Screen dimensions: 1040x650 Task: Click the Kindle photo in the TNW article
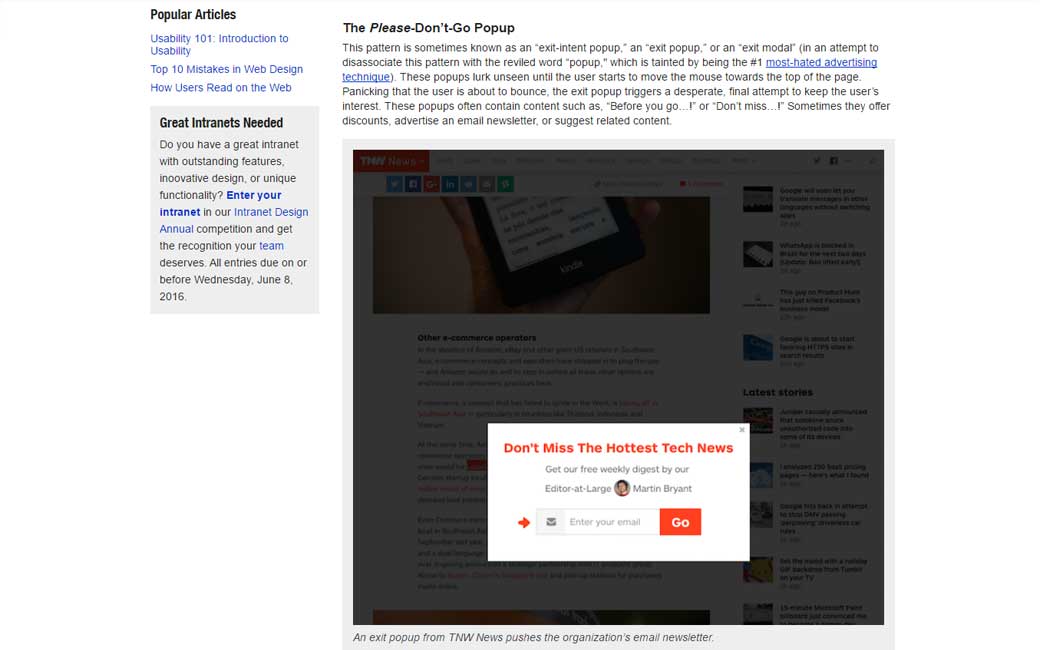(541, 255)
